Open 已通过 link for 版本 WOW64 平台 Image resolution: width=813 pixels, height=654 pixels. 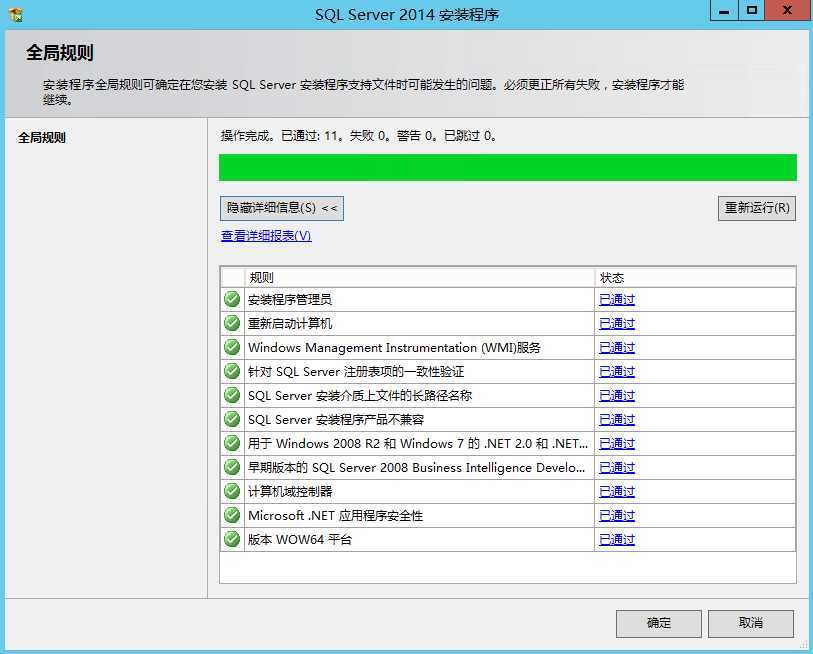point(616,540)
